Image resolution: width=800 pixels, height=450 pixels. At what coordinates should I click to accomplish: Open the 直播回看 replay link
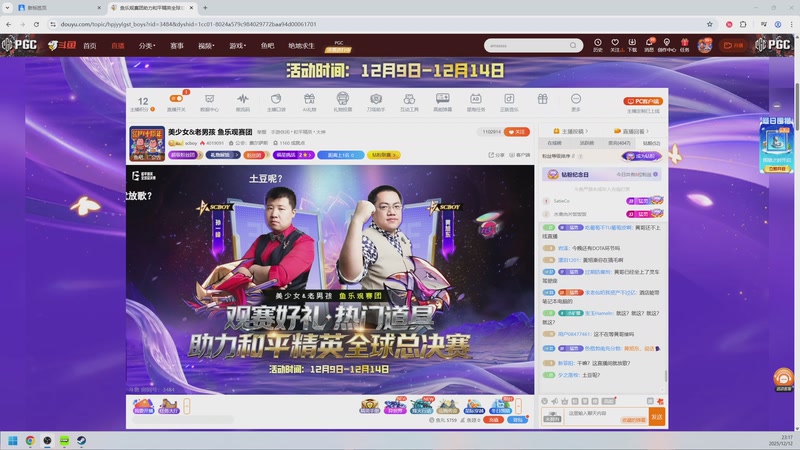tap(632, 131)
